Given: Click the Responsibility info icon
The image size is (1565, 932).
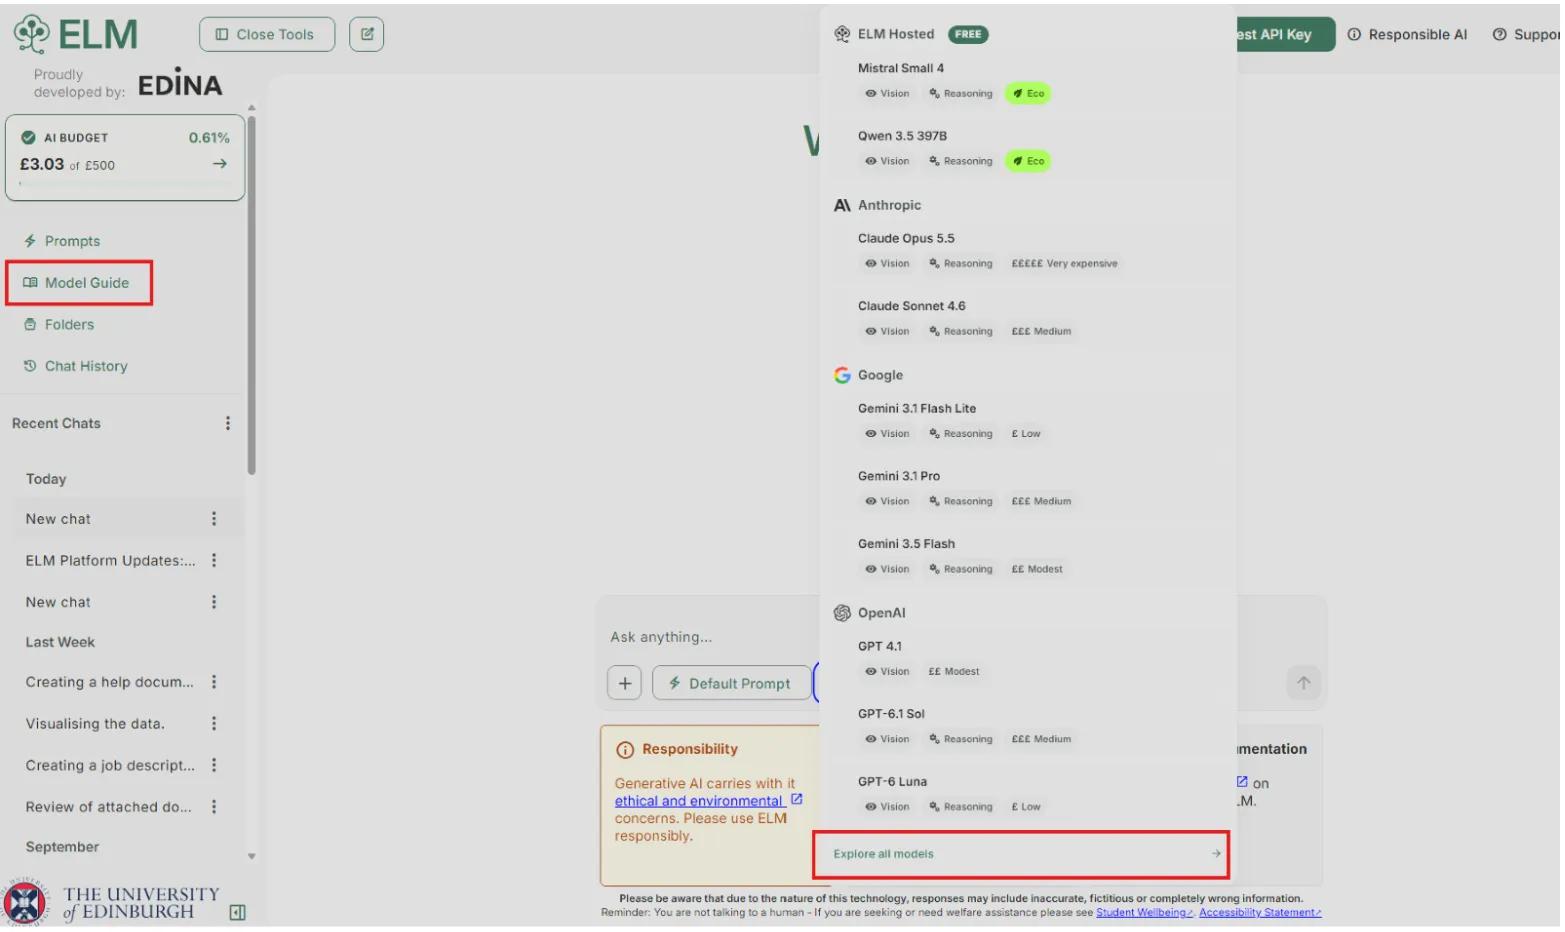Looking at the screenshot, I should pyautogui.click(x=625, y=751).
